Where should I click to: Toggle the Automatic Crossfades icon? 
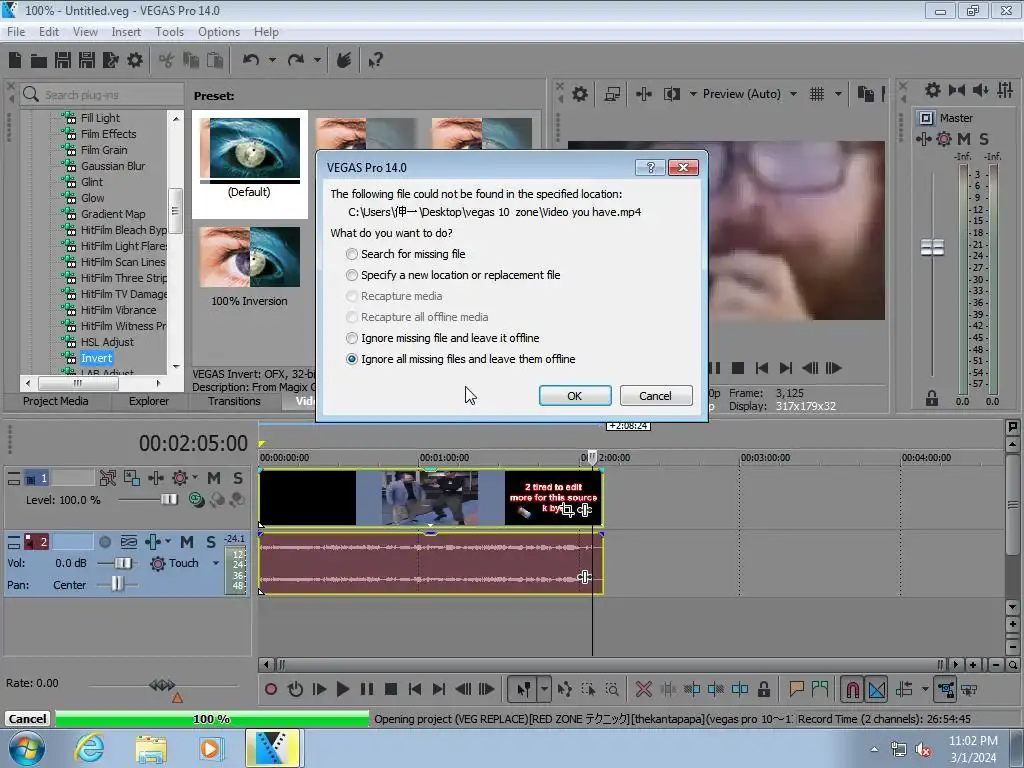(877, 690)
